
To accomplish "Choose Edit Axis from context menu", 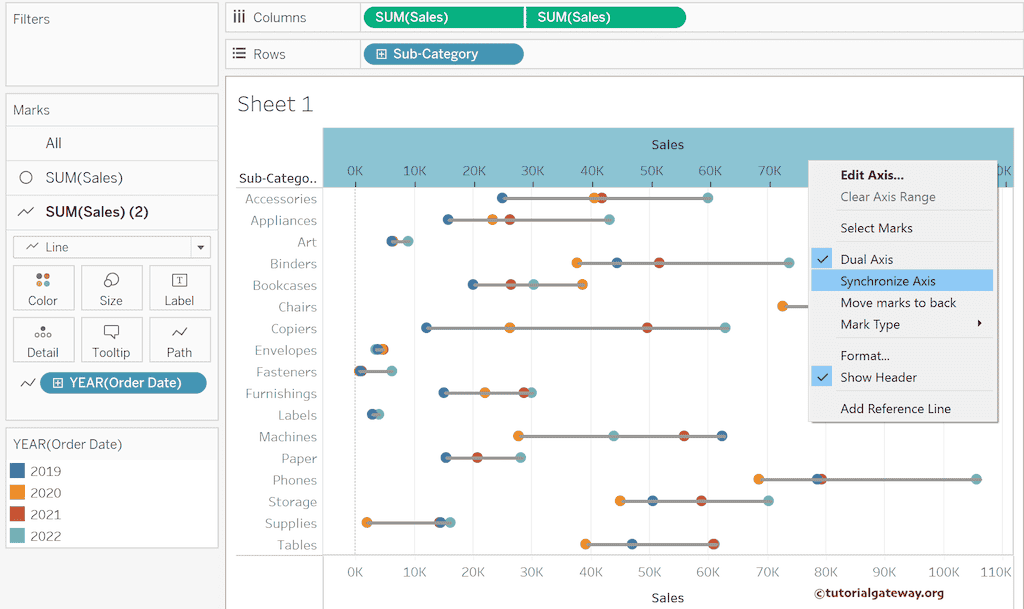I will point(871,175).
